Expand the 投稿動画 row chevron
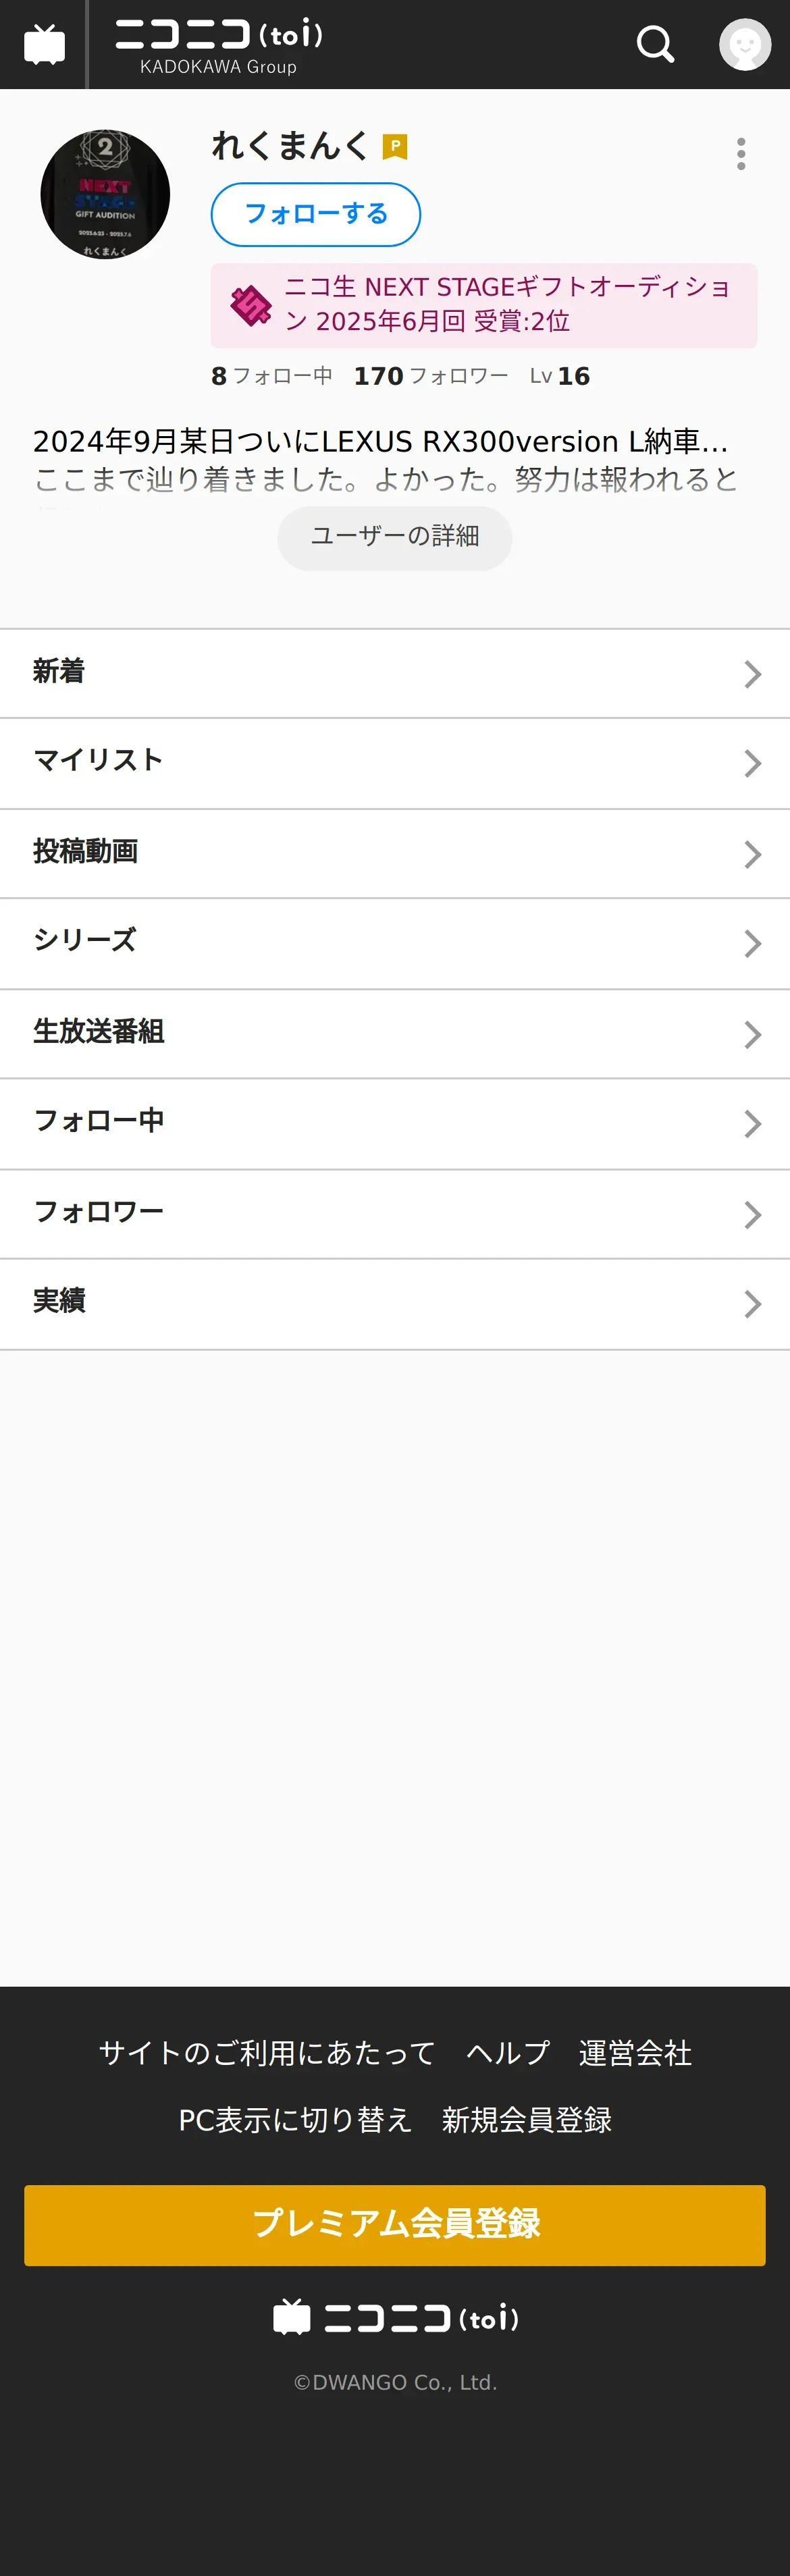This screenshot has height=2576, width=790. (753, 854)
